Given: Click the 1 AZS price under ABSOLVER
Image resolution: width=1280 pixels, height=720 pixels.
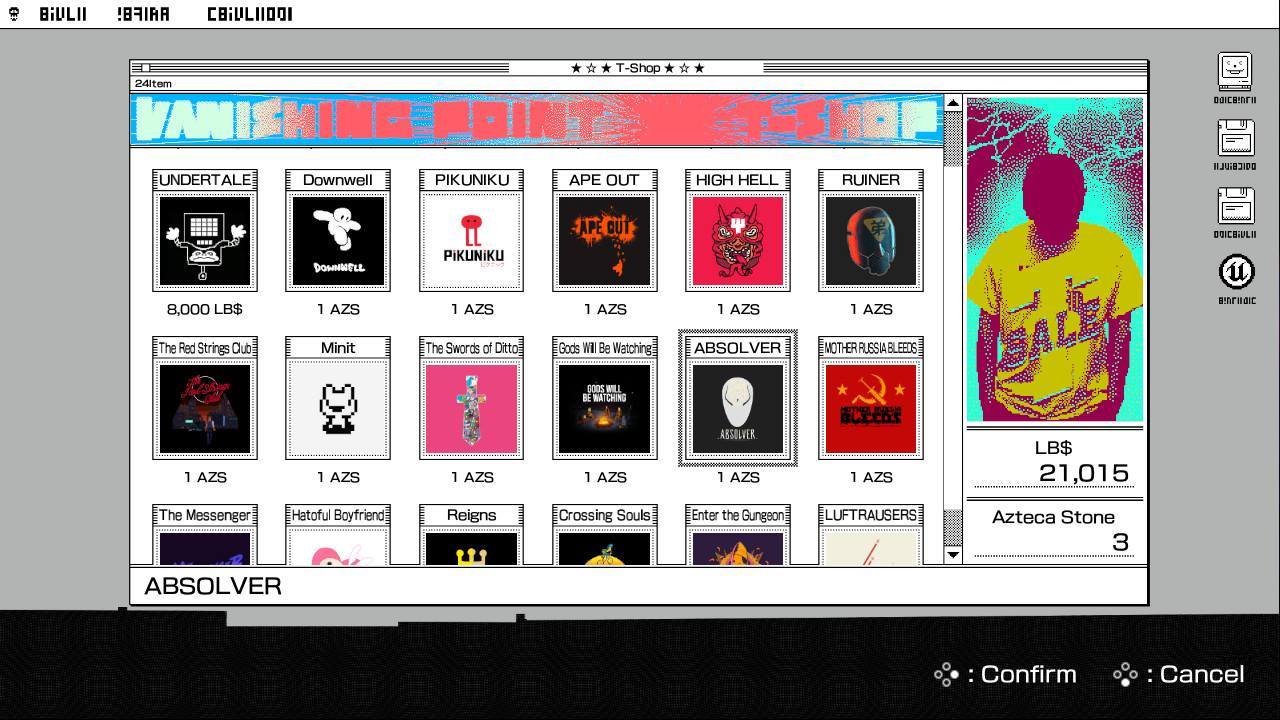Looking at the screenshot, I should 738,477.
